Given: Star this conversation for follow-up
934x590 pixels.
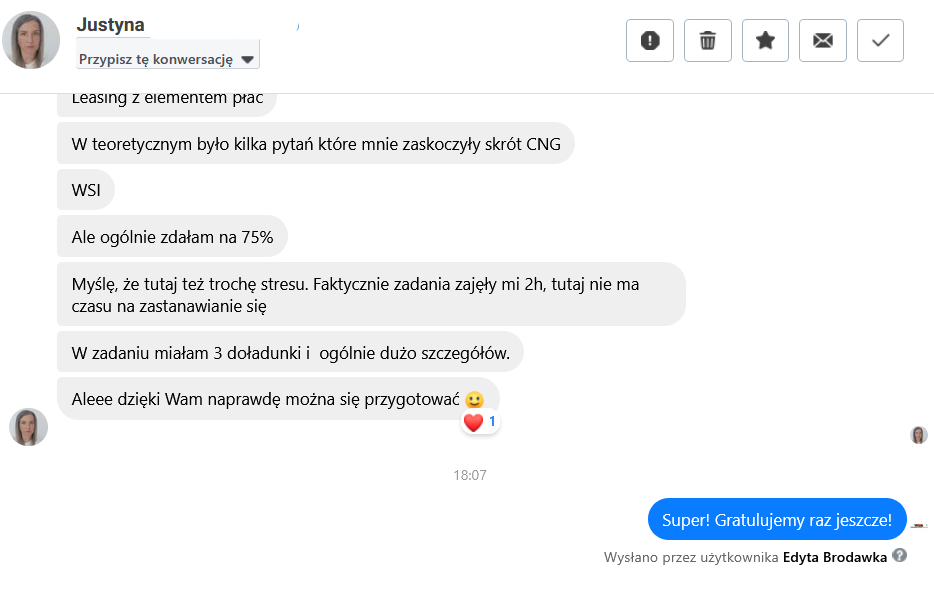Looking at the screenshot, I should tap(765, 40).
